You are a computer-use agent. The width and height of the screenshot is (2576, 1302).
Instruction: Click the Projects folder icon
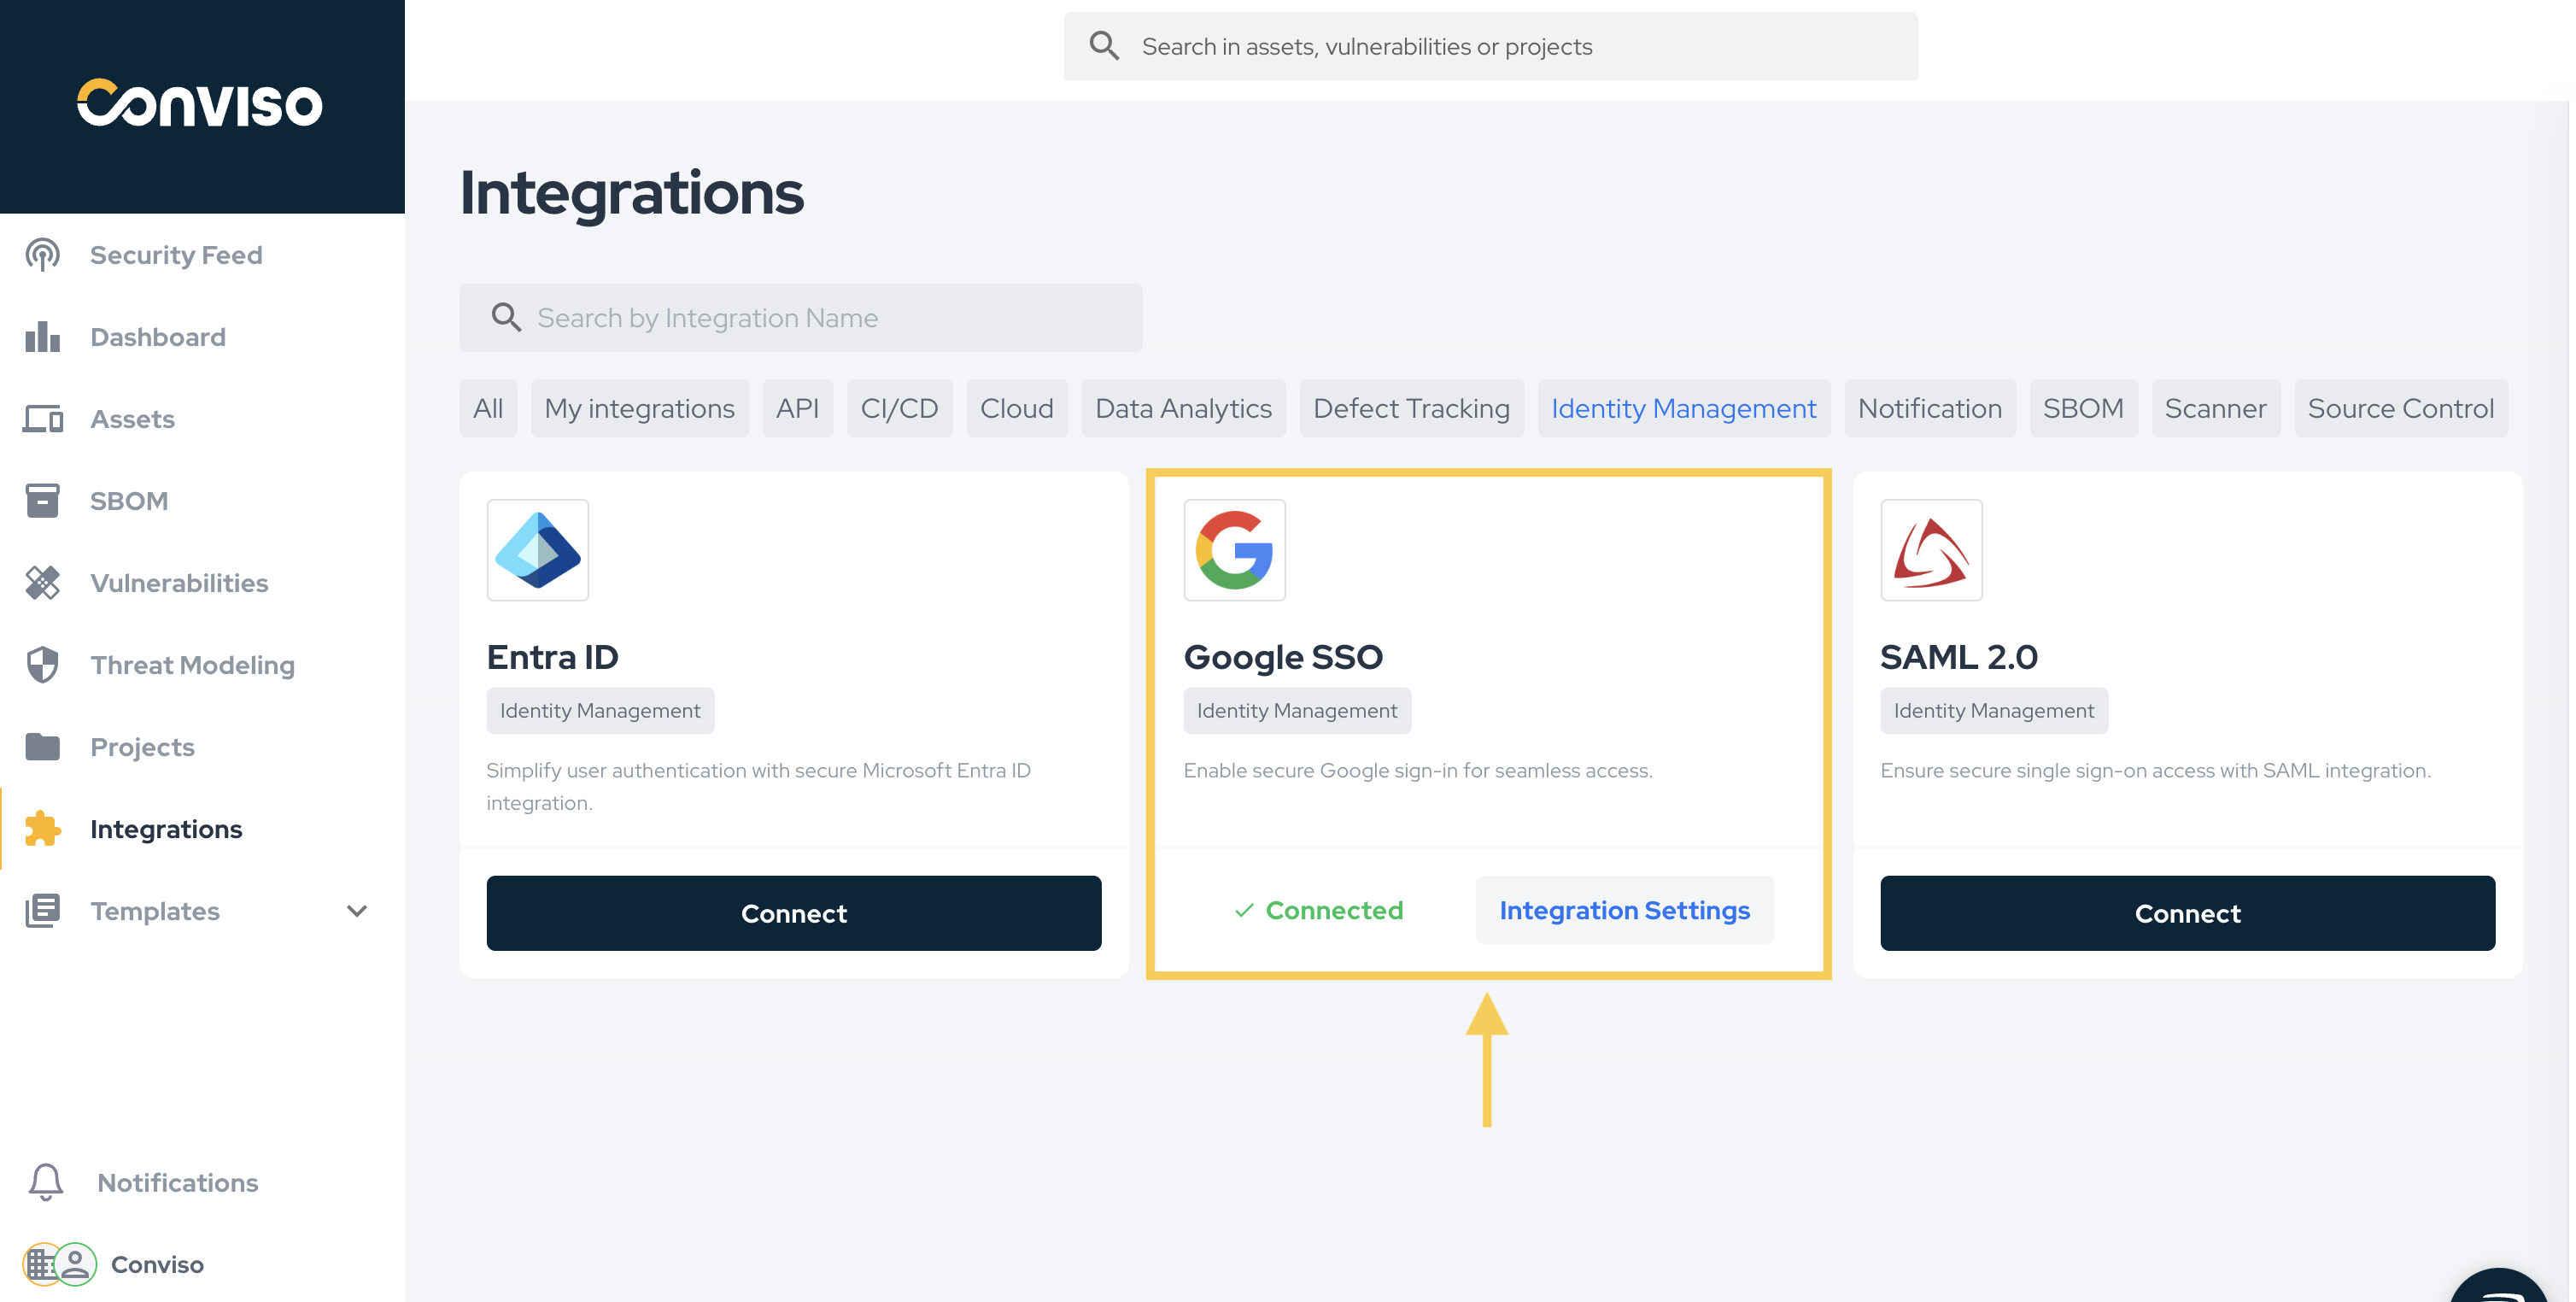(x=42, y=747)
